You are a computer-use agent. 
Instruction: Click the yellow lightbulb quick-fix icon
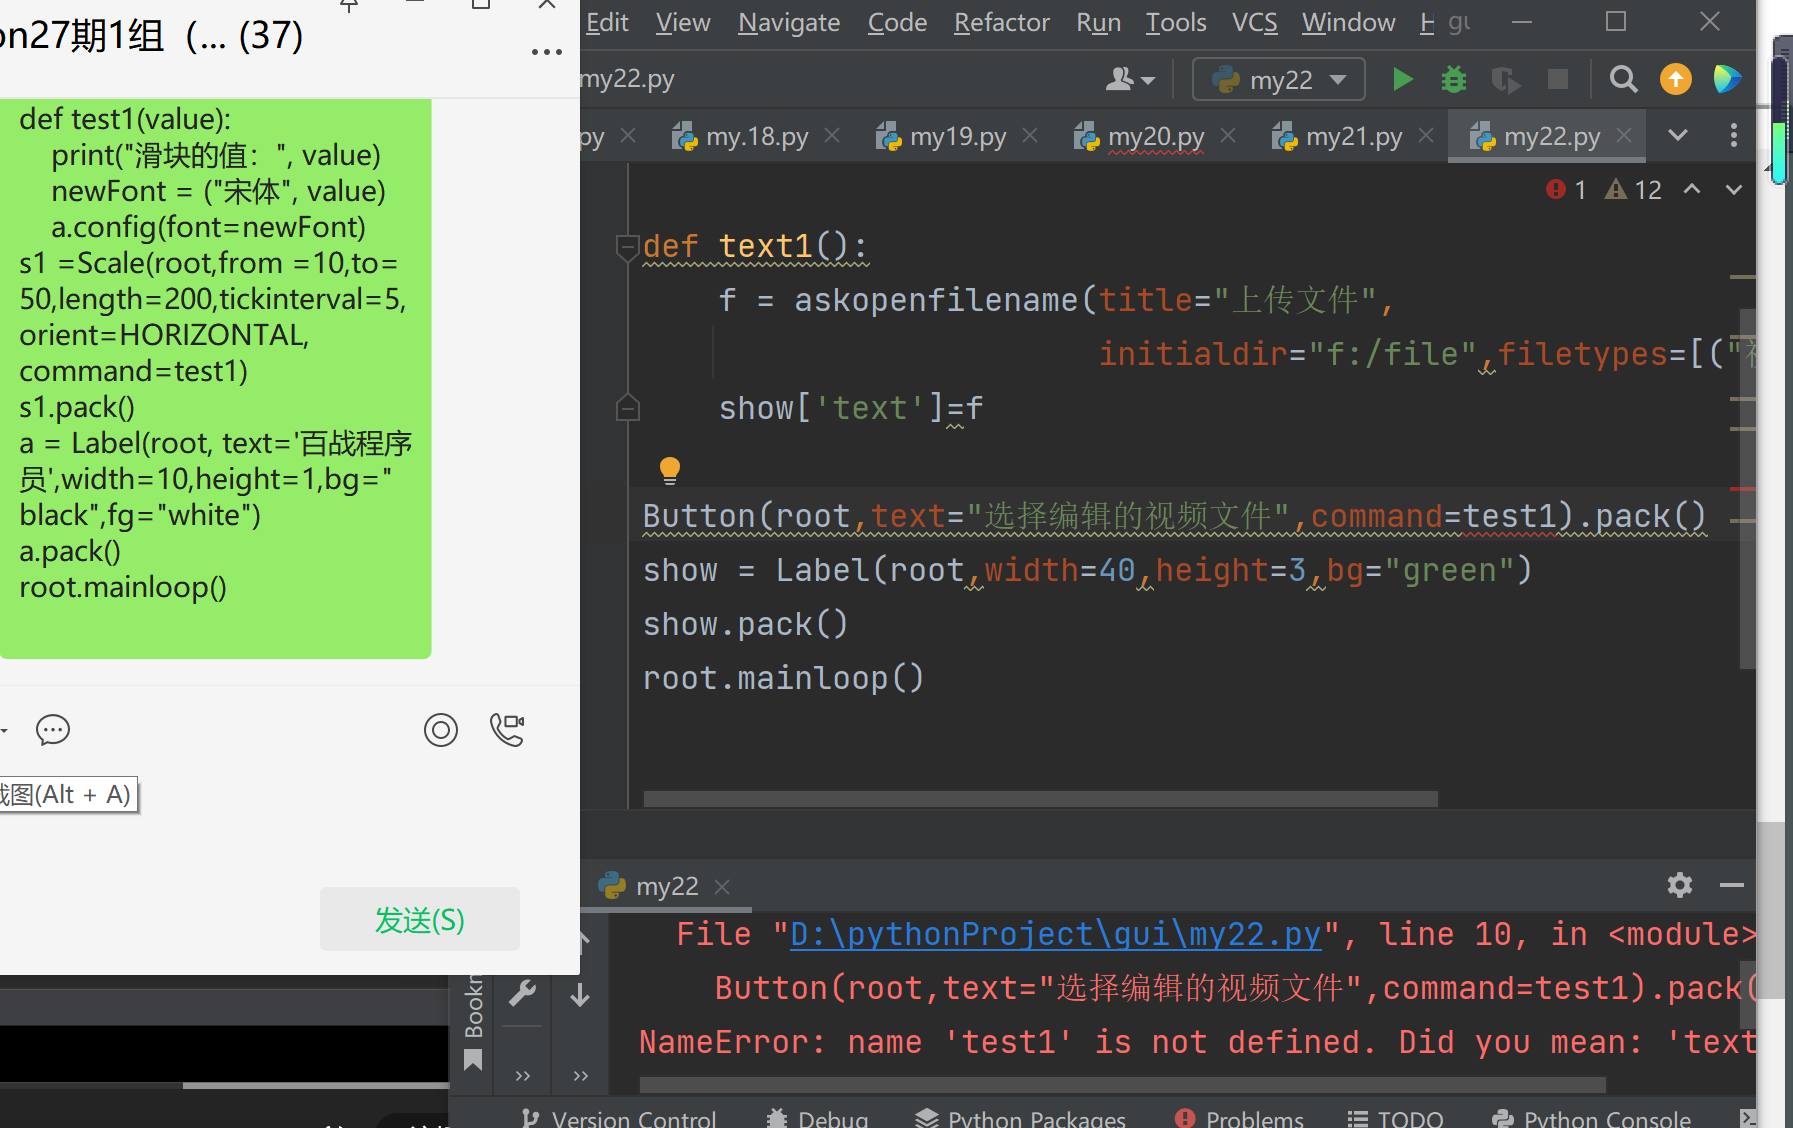click(x=669, y=470)
